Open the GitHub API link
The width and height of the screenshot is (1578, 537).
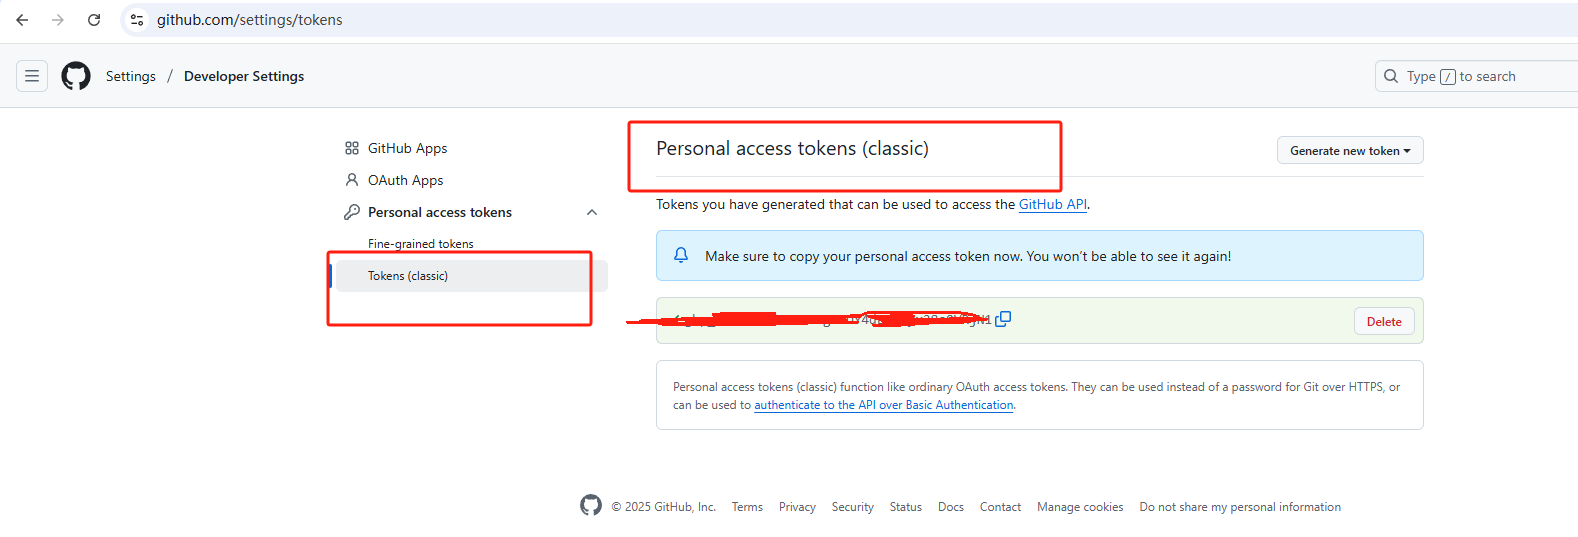coord(1053,204)
